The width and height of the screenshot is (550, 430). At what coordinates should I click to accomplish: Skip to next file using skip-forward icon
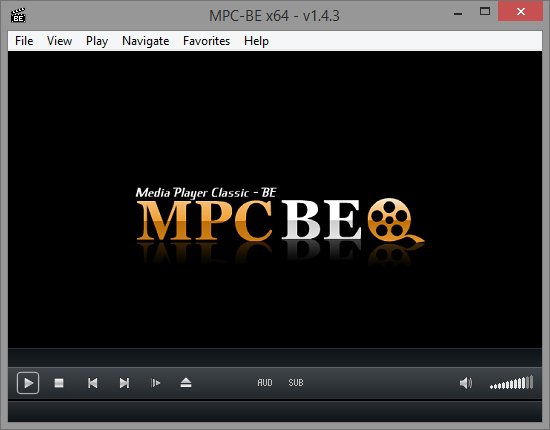click(124, 383)
